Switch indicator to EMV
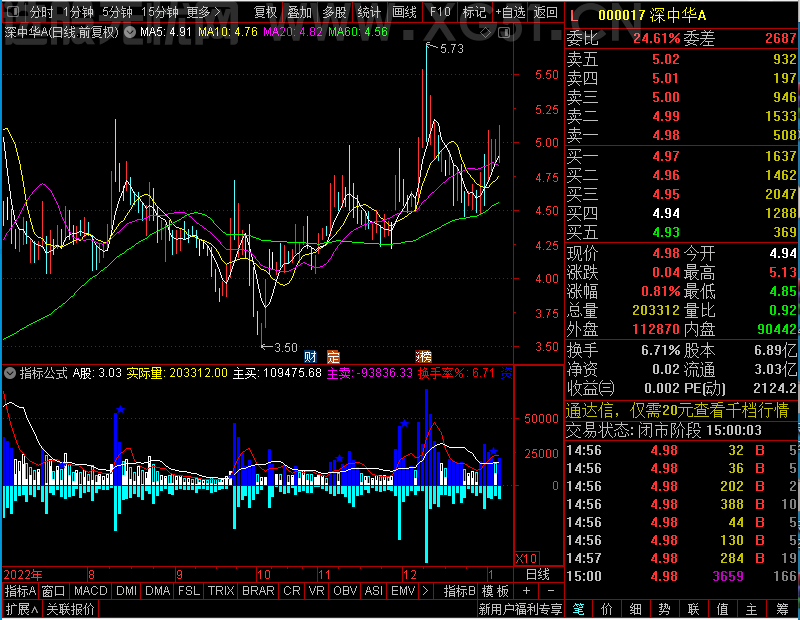The width and height of the screenshot is (800, 620). 403,591
